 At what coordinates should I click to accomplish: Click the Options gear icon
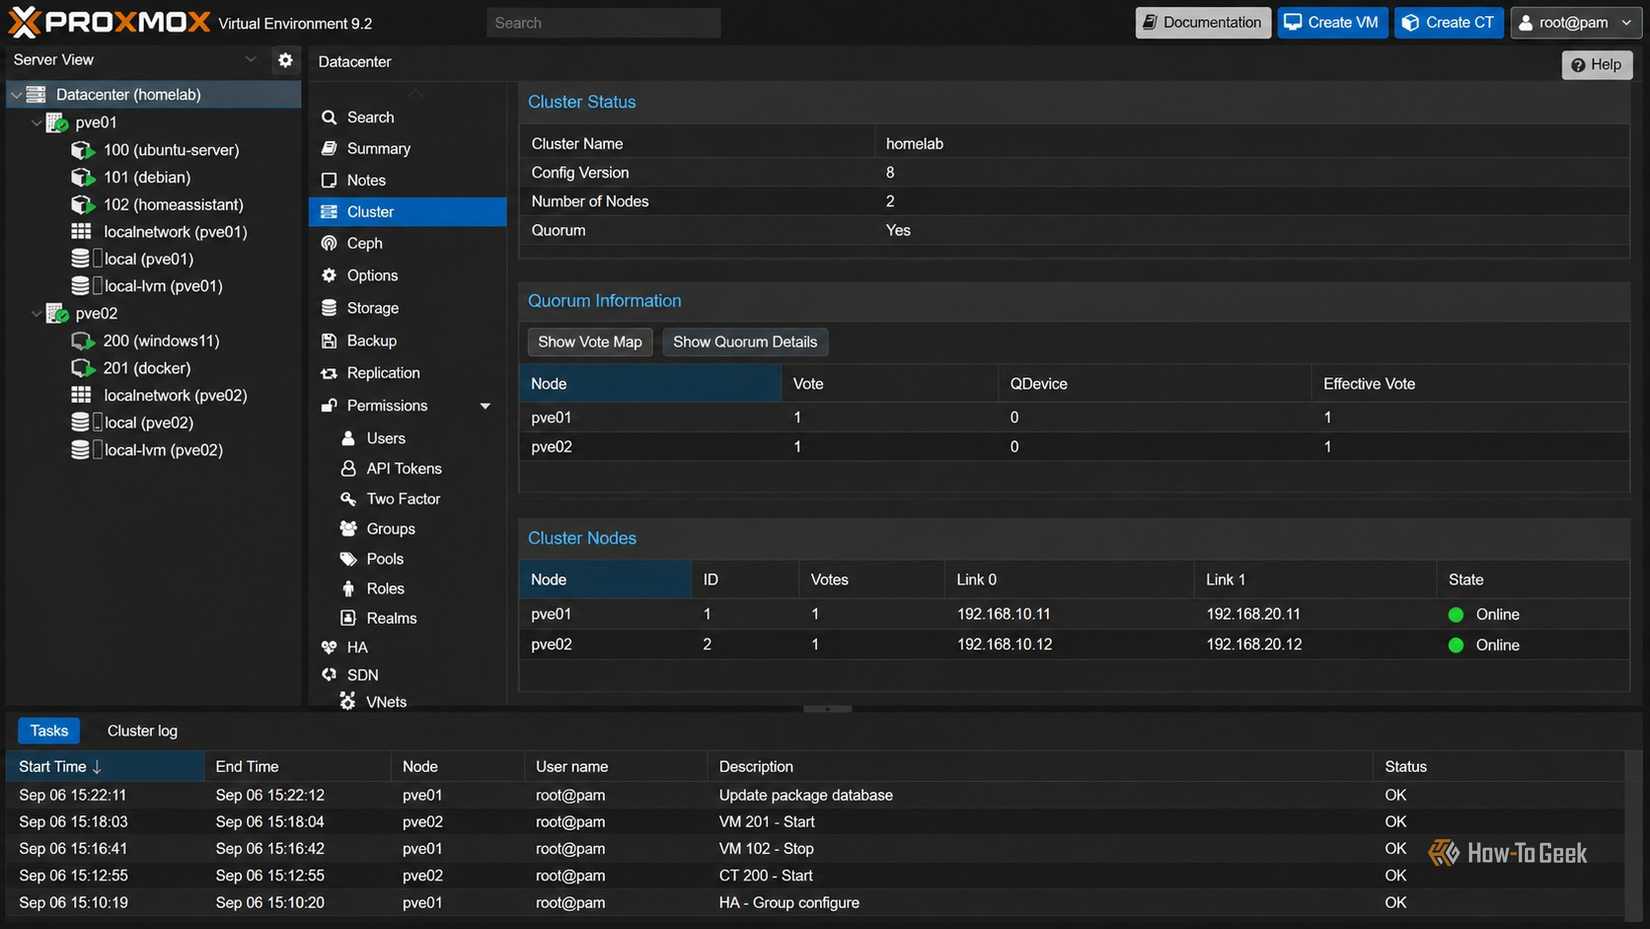pos(329,275)
